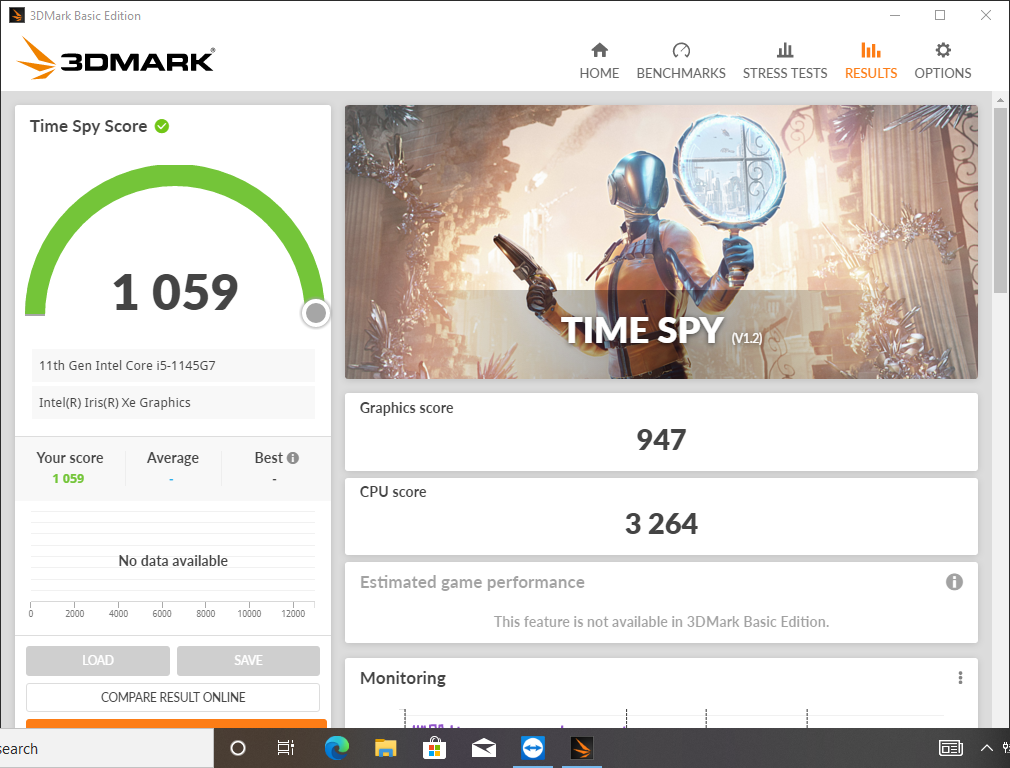Open Estimated game performance info icon

(954, 582)
